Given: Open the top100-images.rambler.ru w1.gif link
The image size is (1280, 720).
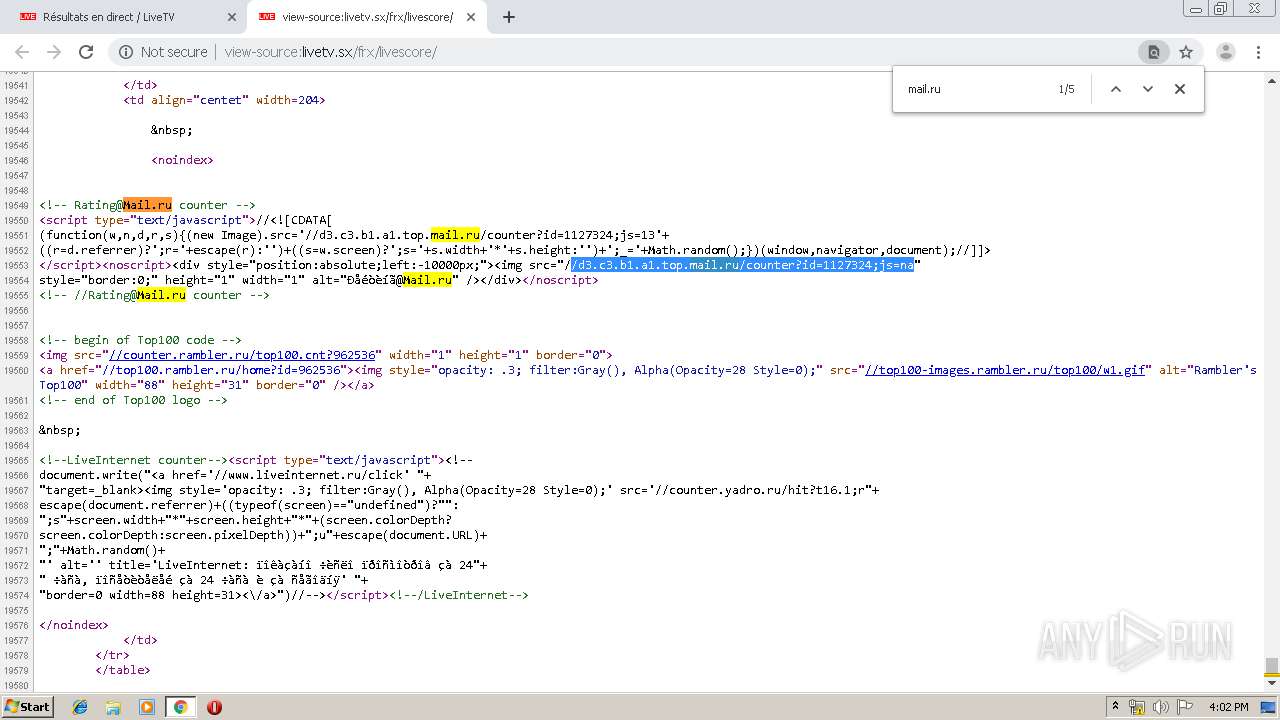Looking at the screenshot, I should (x=1005, y=370).
